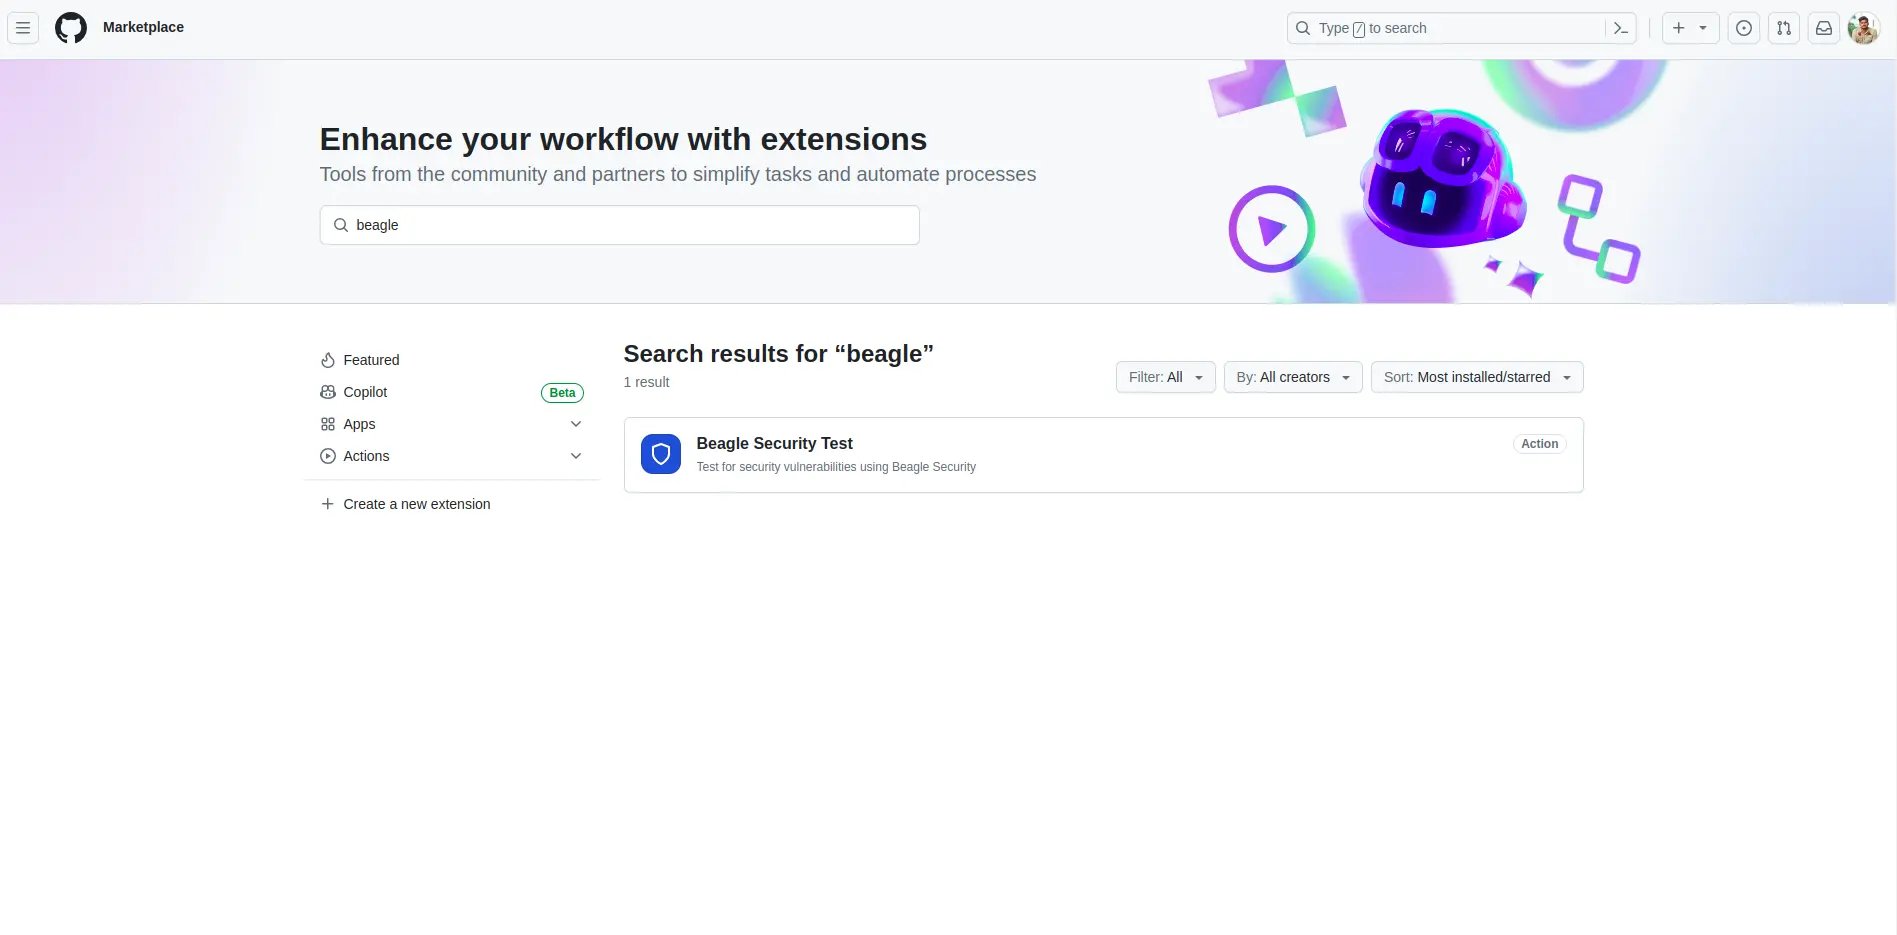The height and width of the screenshot is (935, 1897).
Task: Click the Beagle Security shield logo
Action: coord(661,454)
